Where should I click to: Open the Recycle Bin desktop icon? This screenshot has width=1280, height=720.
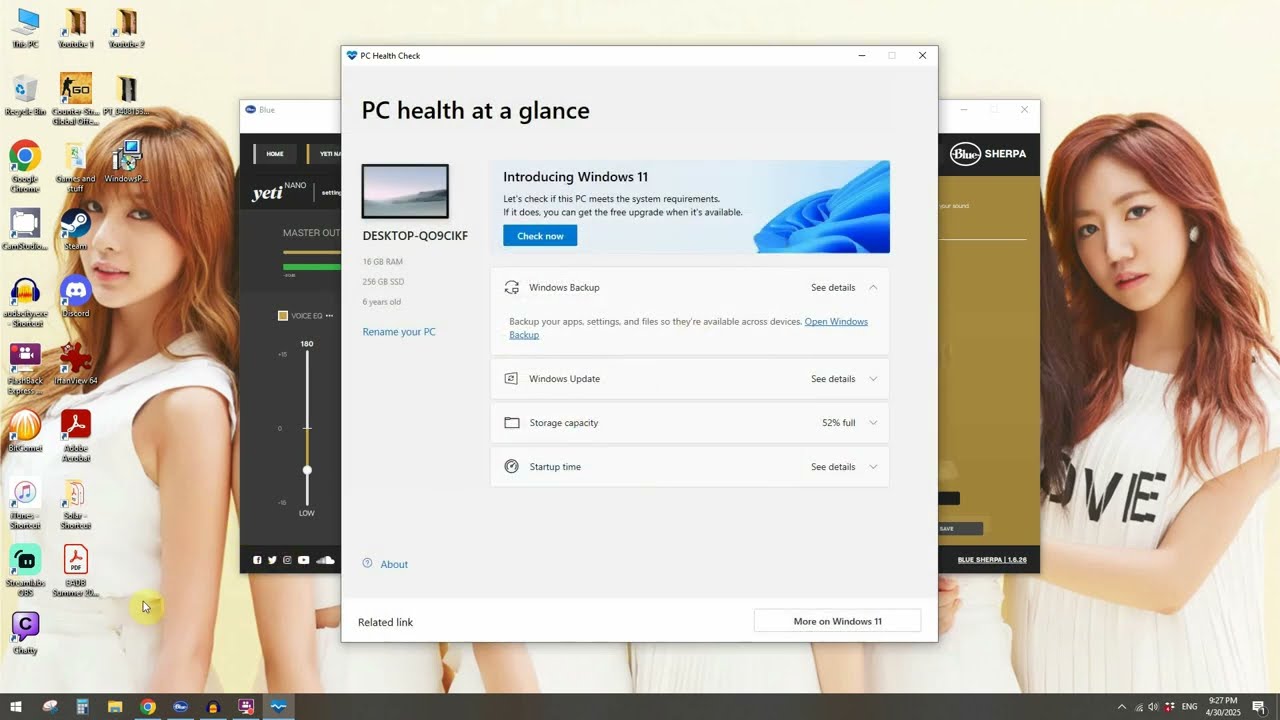(x=25, y=95)
